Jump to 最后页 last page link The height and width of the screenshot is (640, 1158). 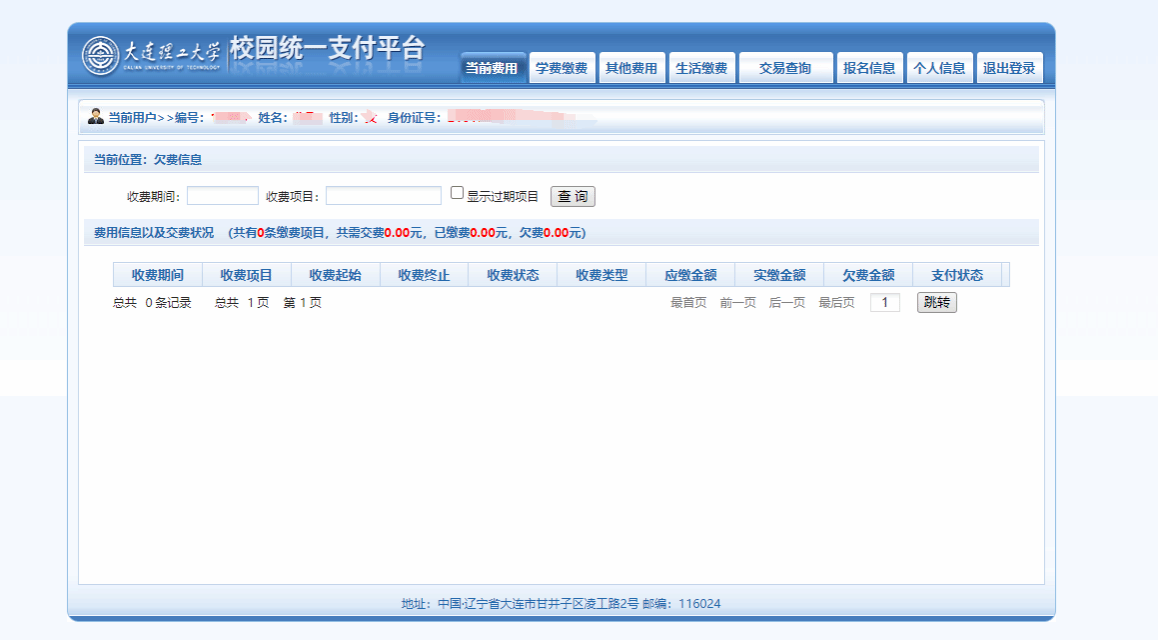click(837, 303)
